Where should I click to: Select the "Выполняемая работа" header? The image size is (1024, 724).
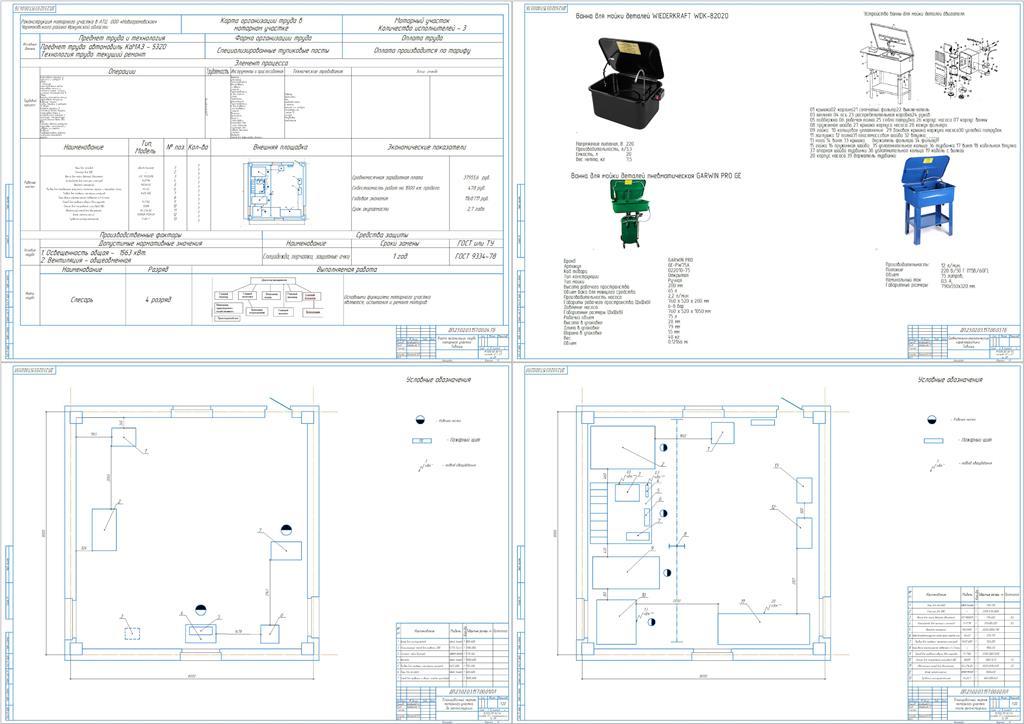347,269
